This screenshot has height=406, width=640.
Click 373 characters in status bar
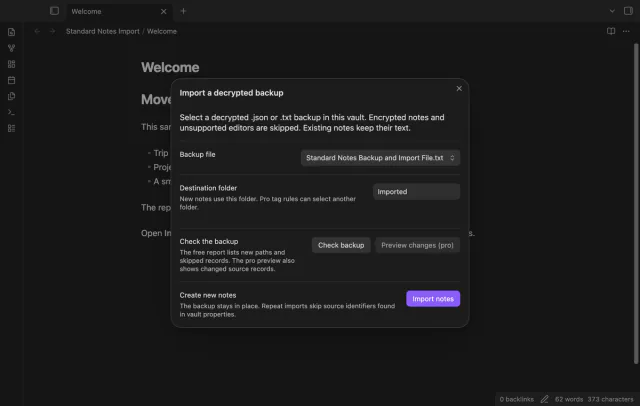pyautogui.click(x=610, y=399)
